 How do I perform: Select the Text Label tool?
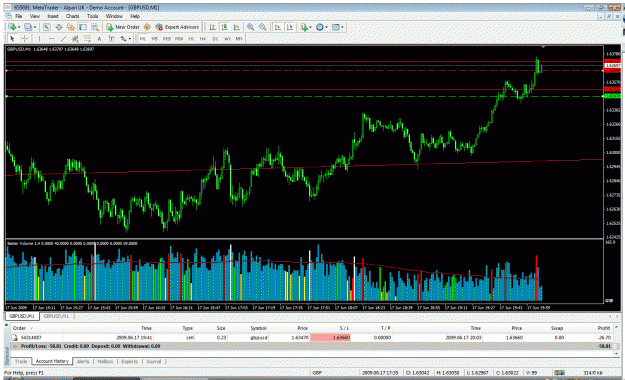tap(111, 39)
